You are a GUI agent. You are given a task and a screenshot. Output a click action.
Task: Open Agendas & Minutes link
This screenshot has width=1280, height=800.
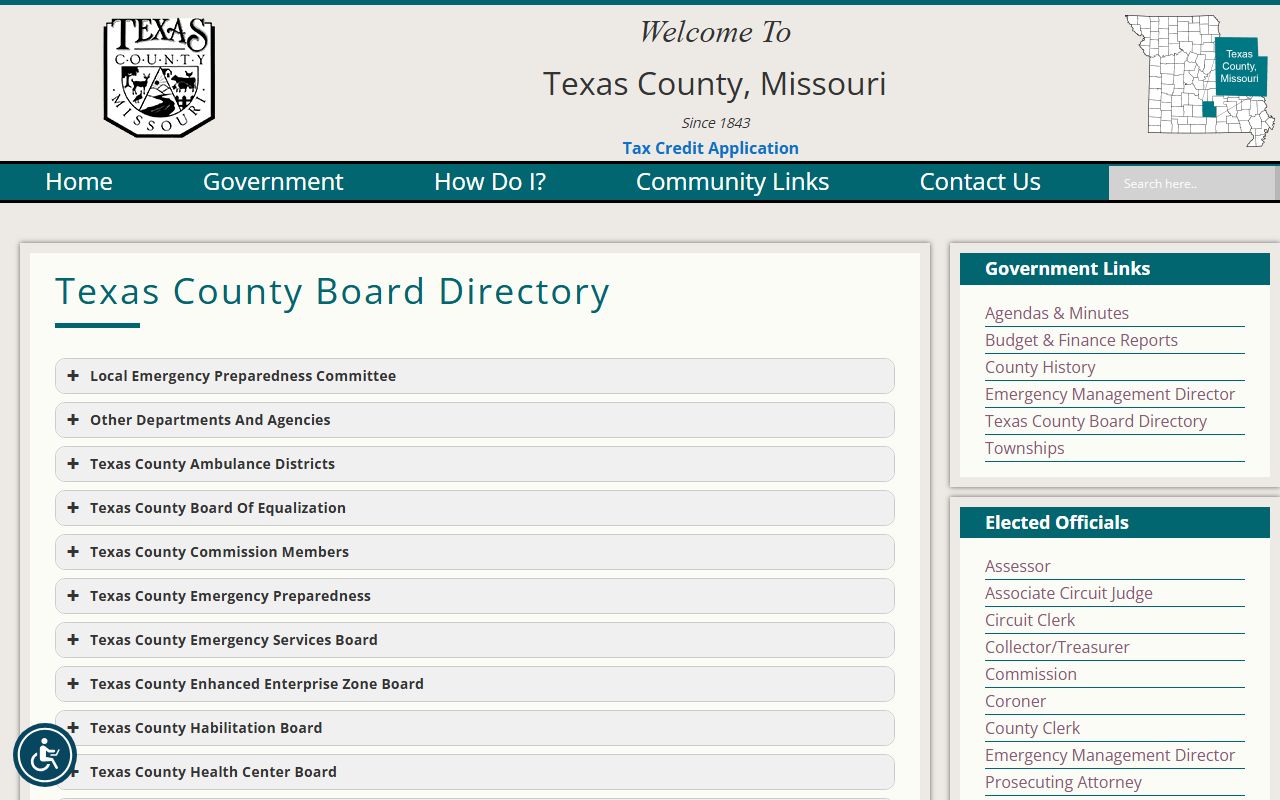(x=1057, y=313)
